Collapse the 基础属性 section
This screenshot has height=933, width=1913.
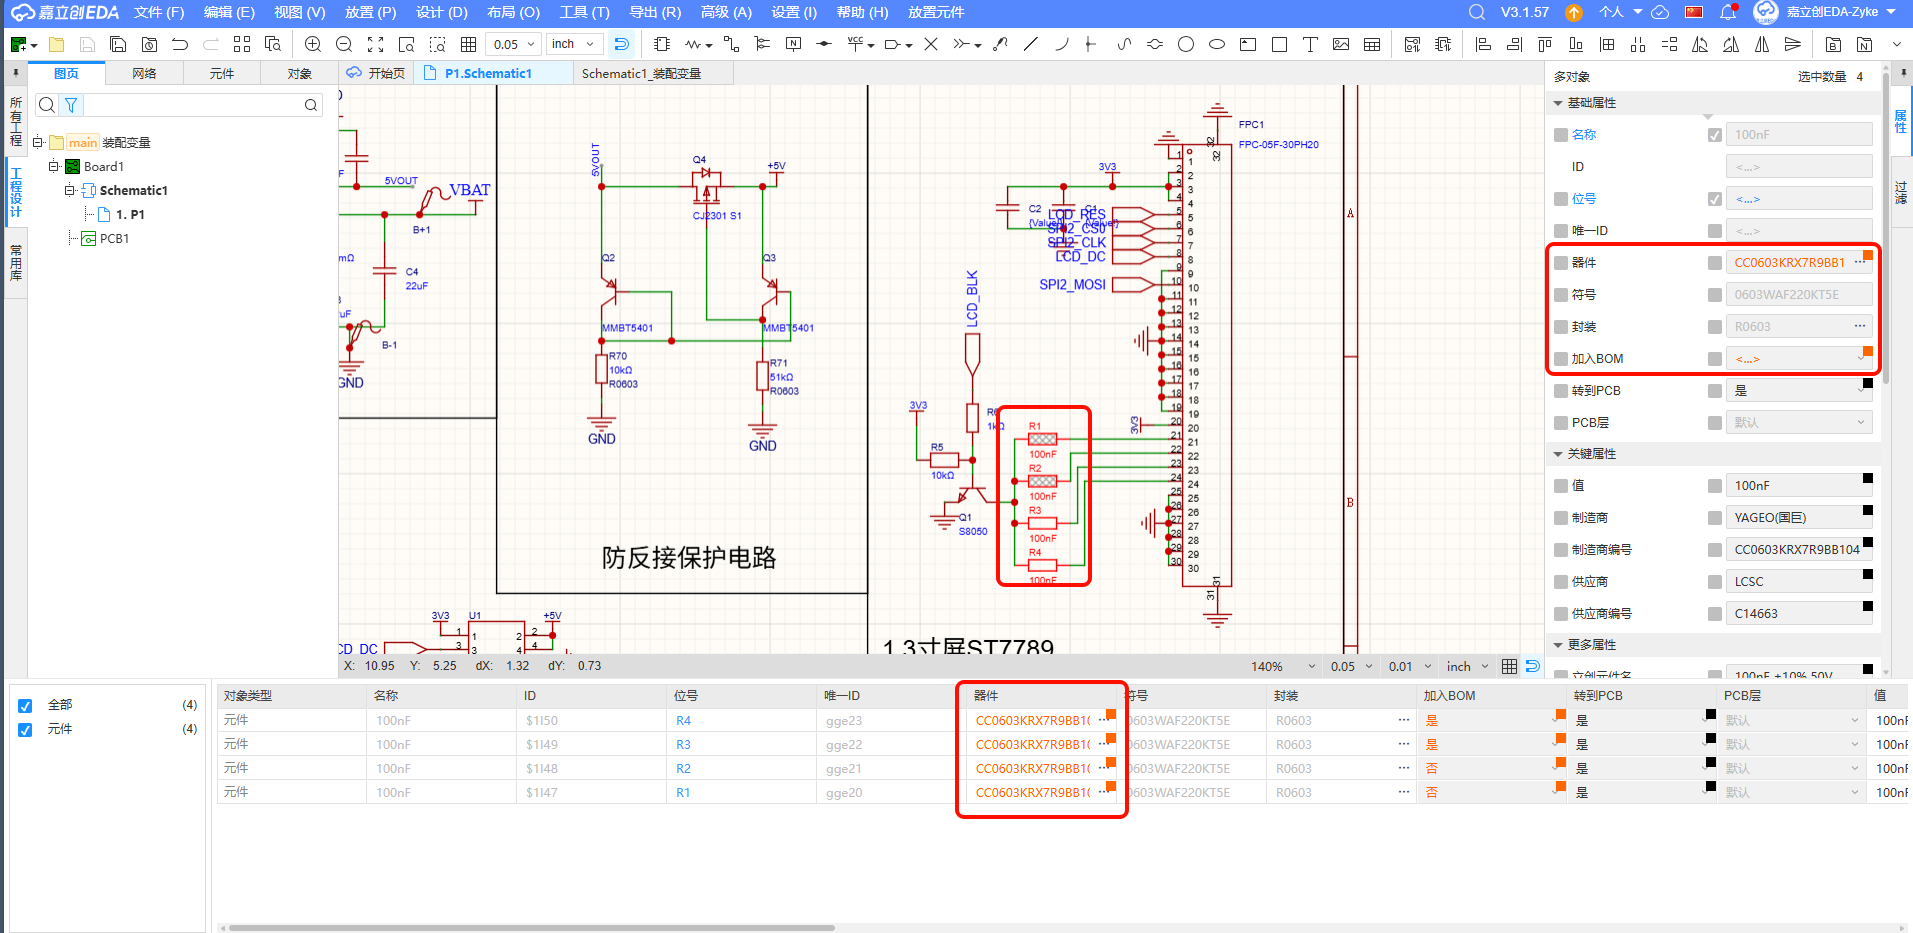1558,103
